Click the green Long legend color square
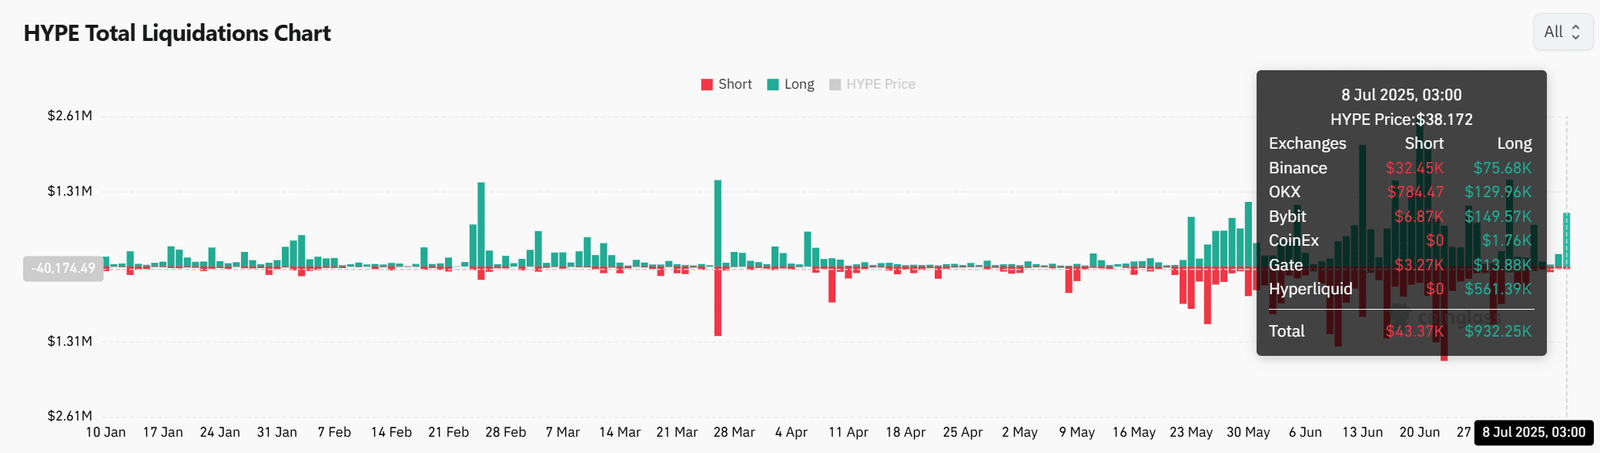1600x453 pixels. tap(773, 85)
